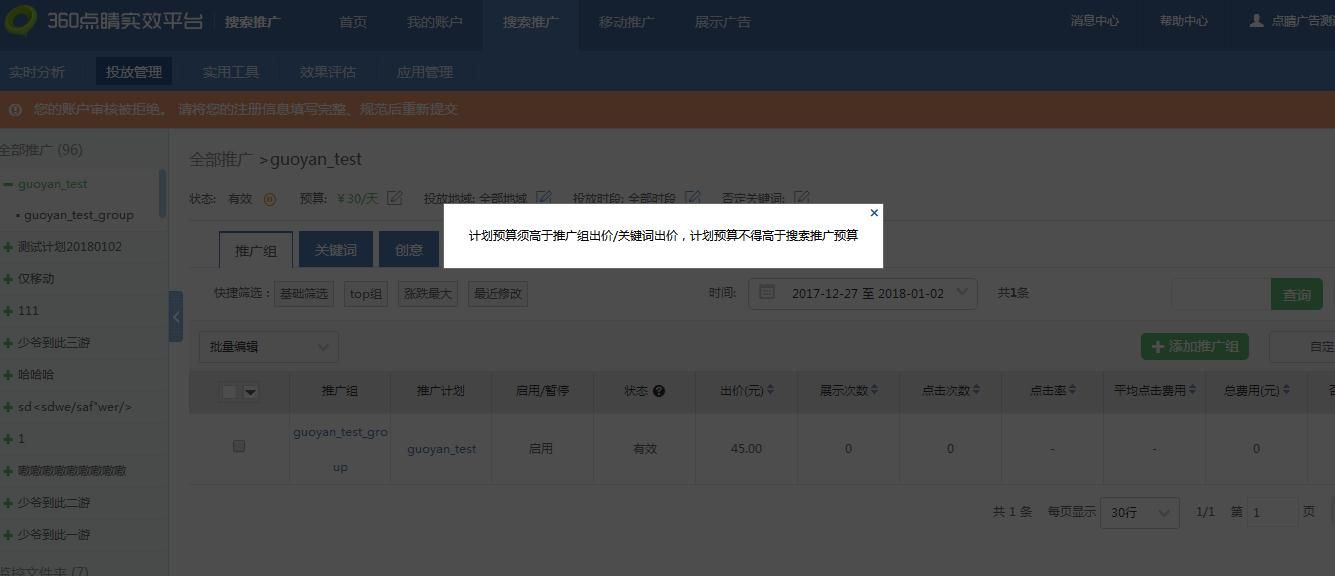Image resolution: width=1335 pixels, height=576 pixels.
Task: Open the 30行 per-page dropdown
Action: pyautogui.click(x=1139, y=512)
